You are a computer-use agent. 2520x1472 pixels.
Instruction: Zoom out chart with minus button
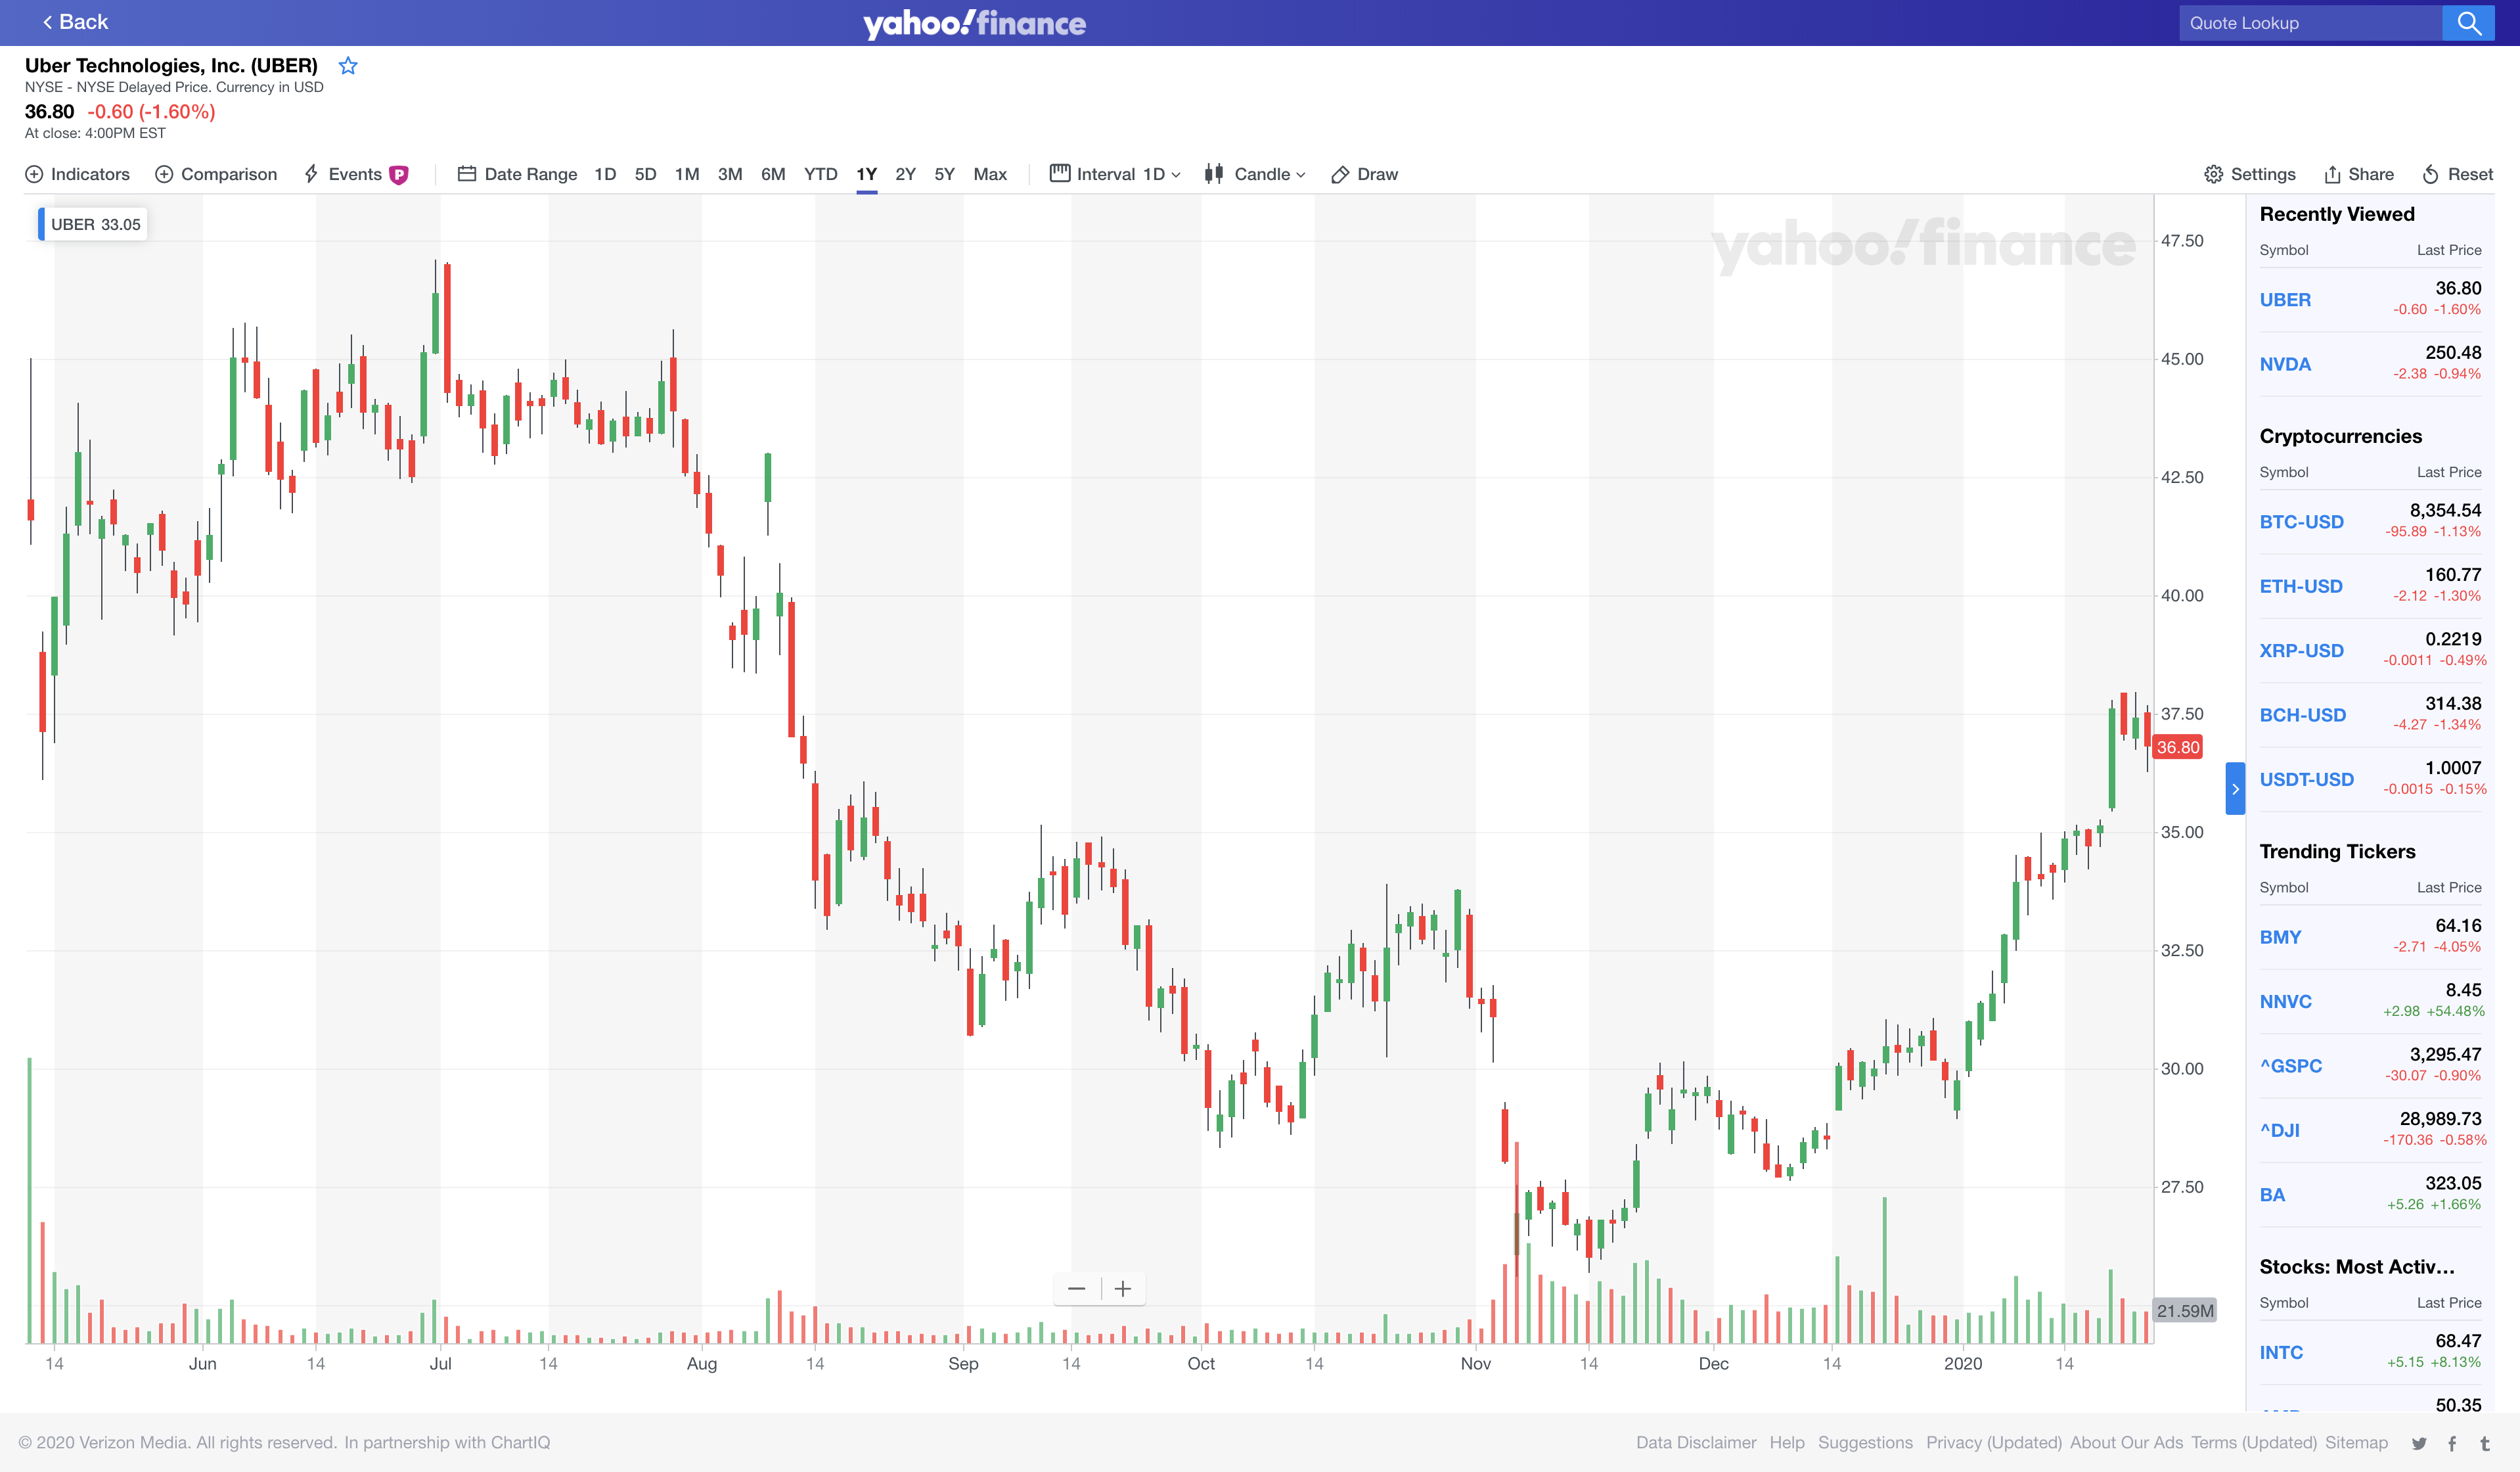tap(1076, 1288)
